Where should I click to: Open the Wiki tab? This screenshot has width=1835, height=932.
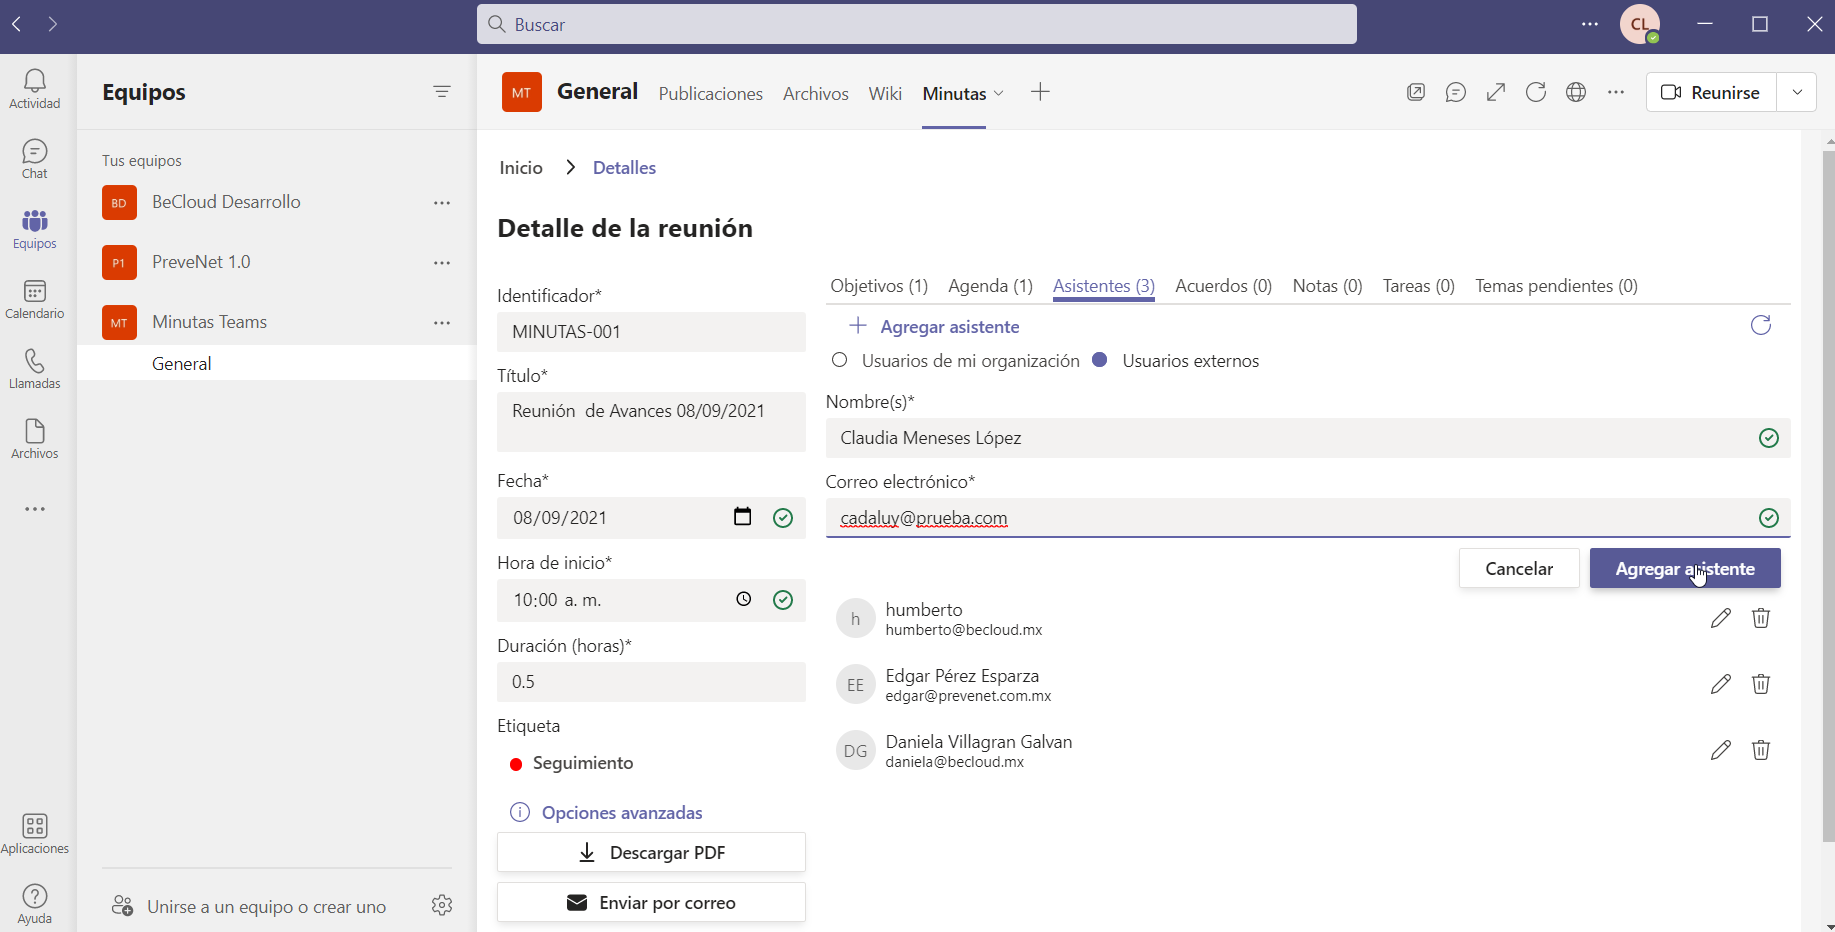click(x=885, y=93)
